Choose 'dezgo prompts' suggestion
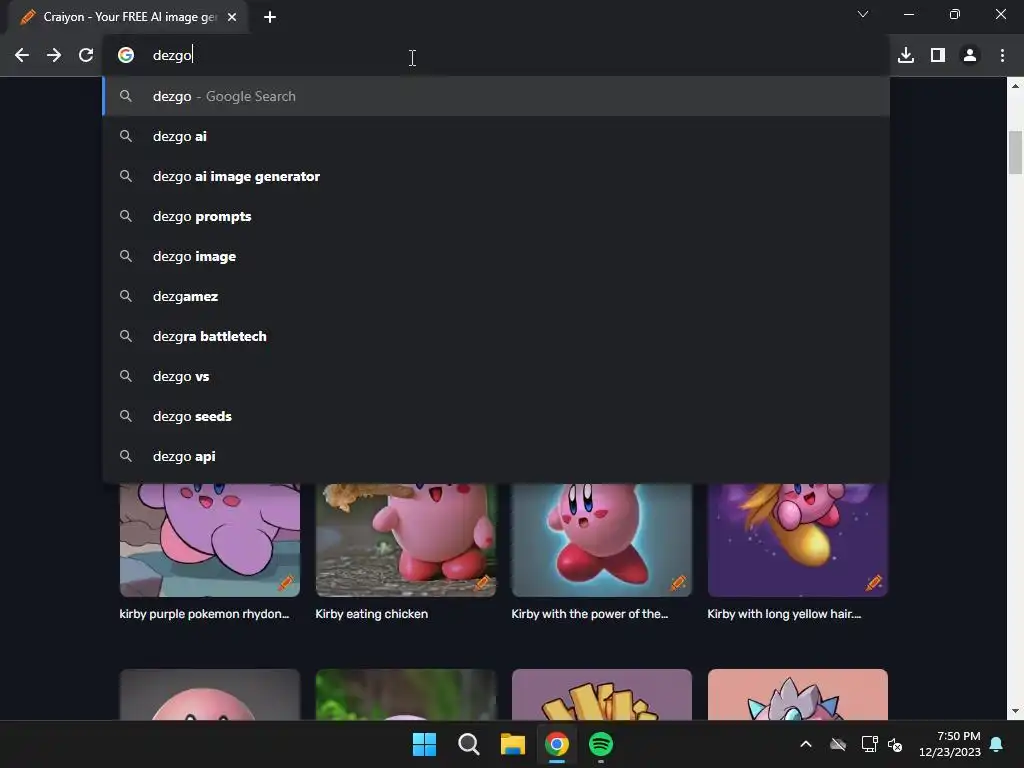 coord(496,216)
